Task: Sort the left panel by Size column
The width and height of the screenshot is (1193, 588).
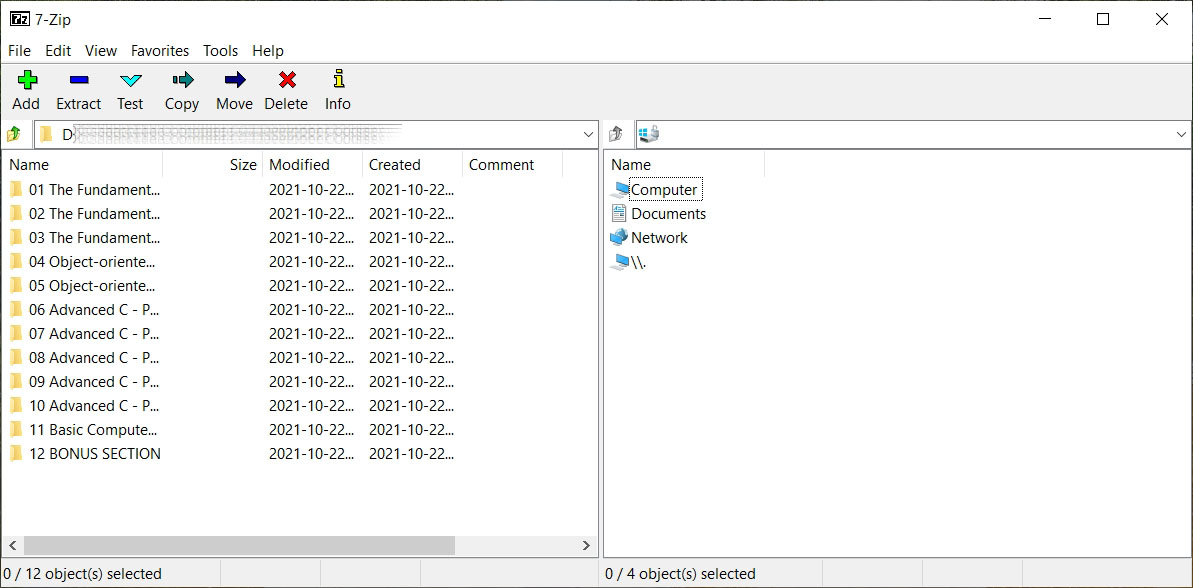Action: point(242,165)
